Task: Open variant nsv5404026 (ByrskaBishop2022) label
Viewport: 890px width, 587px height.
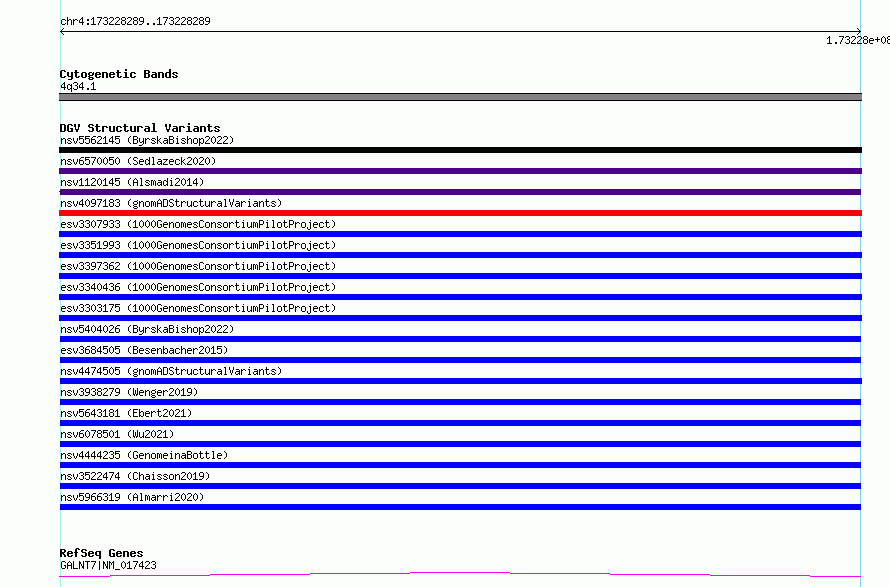Action: 147,329
